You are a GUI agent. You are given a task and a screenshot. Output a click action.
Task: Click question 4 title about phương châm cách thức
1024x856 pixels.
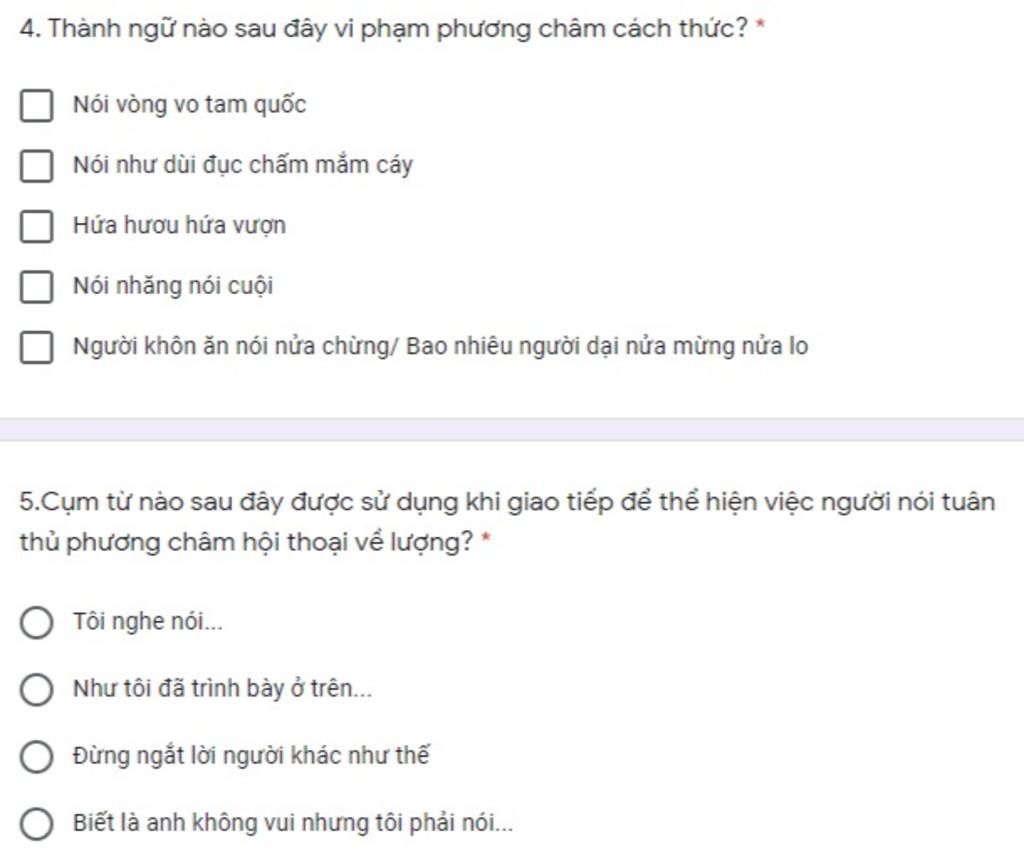[384, 29]
